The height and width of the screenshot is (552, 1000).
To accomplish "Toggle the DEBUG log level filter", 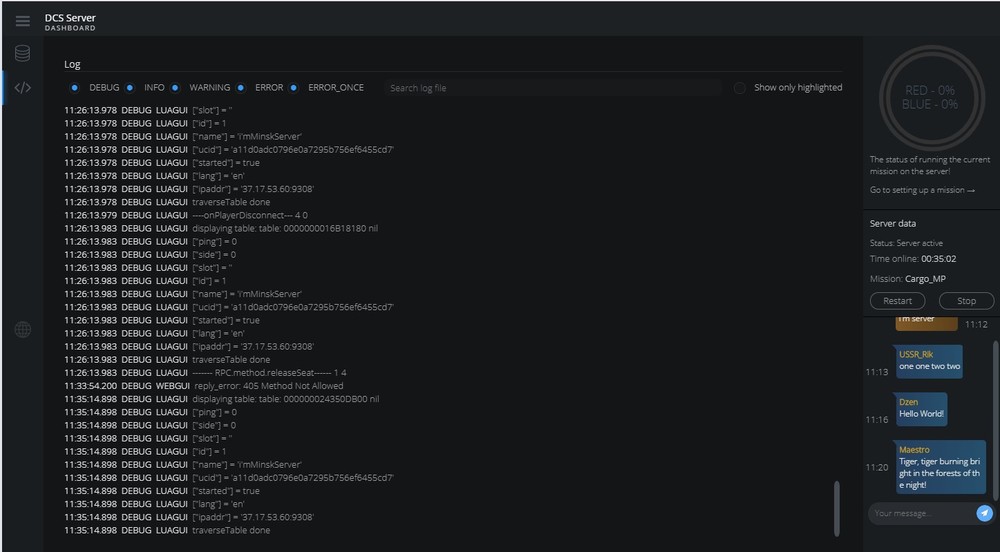I will point(75,88).
